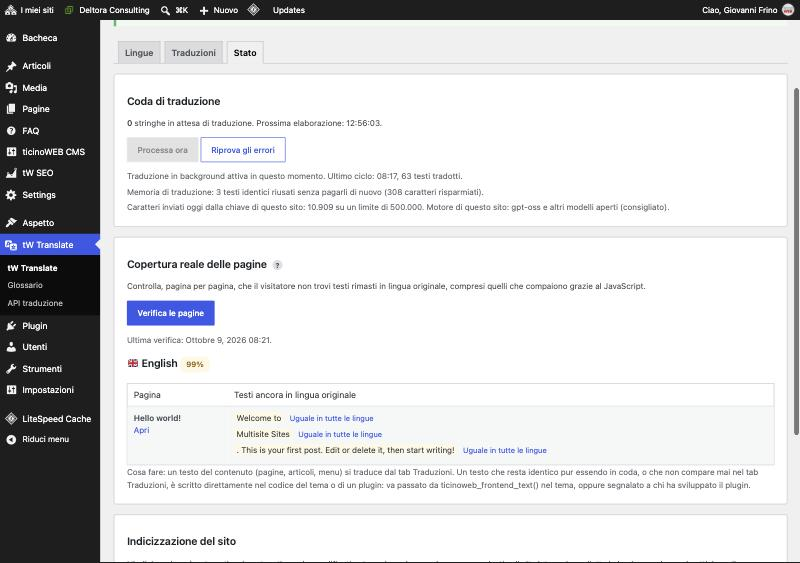Click the 'Caratteri inviati oggi' usage line
Screen dimensions: 800x563
(398, 207)
